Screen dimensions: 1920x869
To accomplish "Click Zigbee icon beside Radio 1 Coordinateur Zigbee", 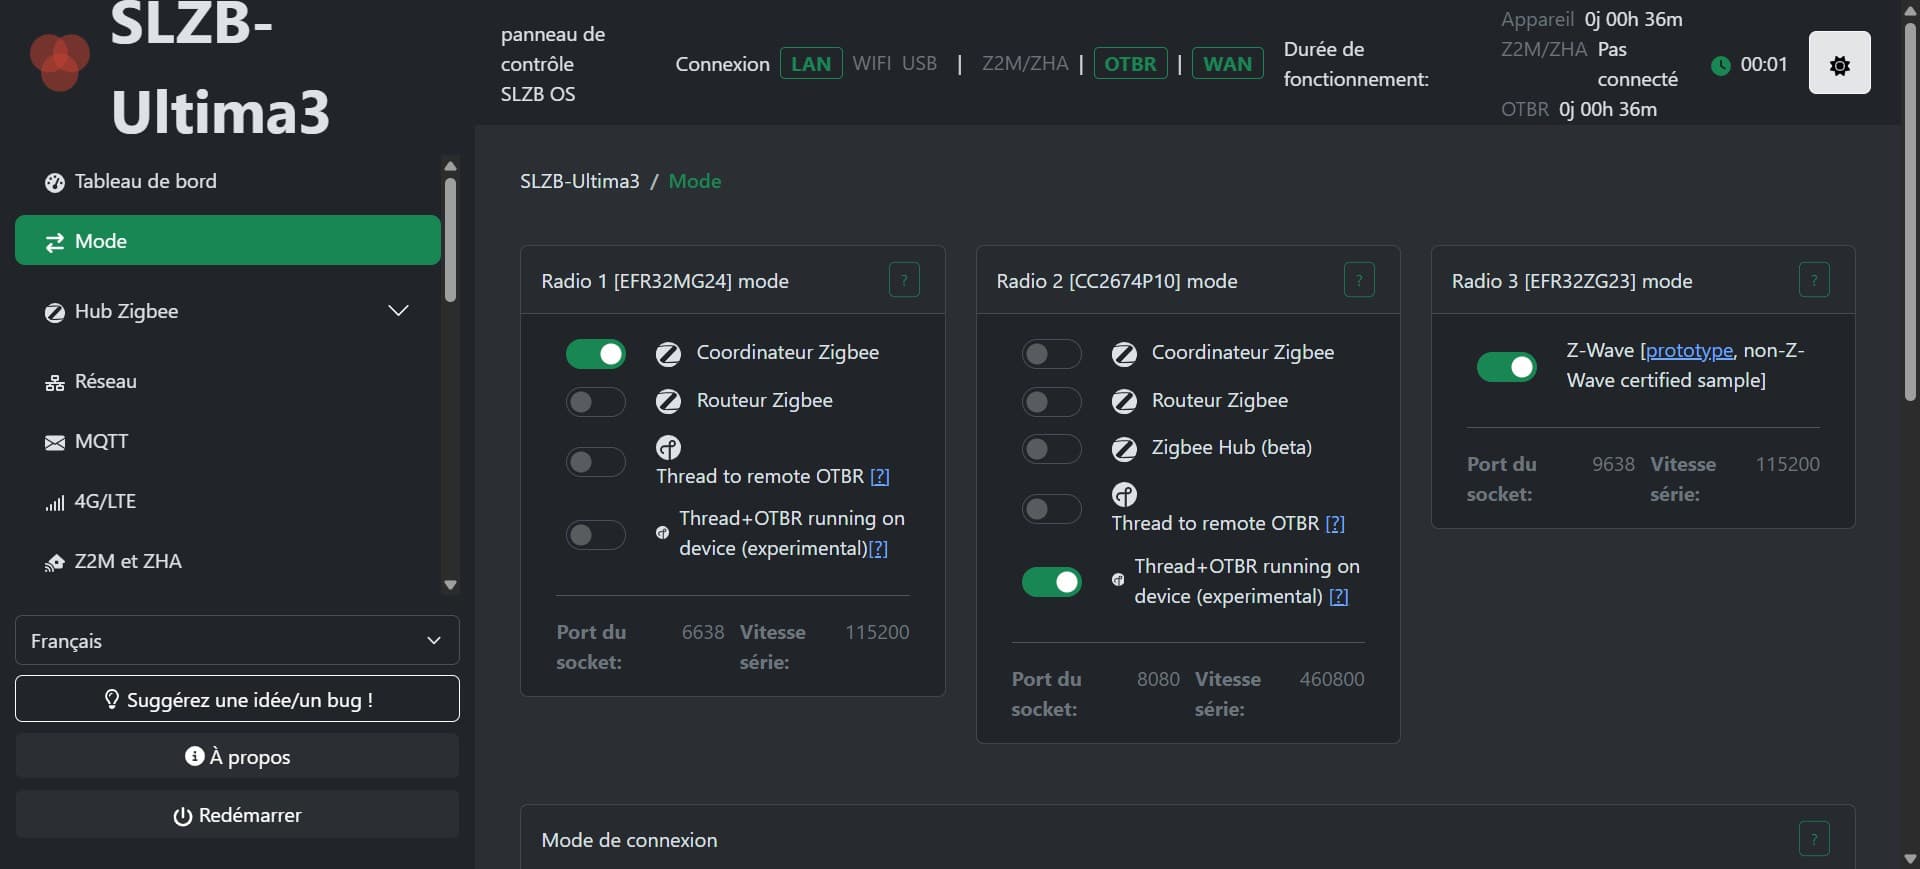I will pyautogui.click(x=668, y=353).
